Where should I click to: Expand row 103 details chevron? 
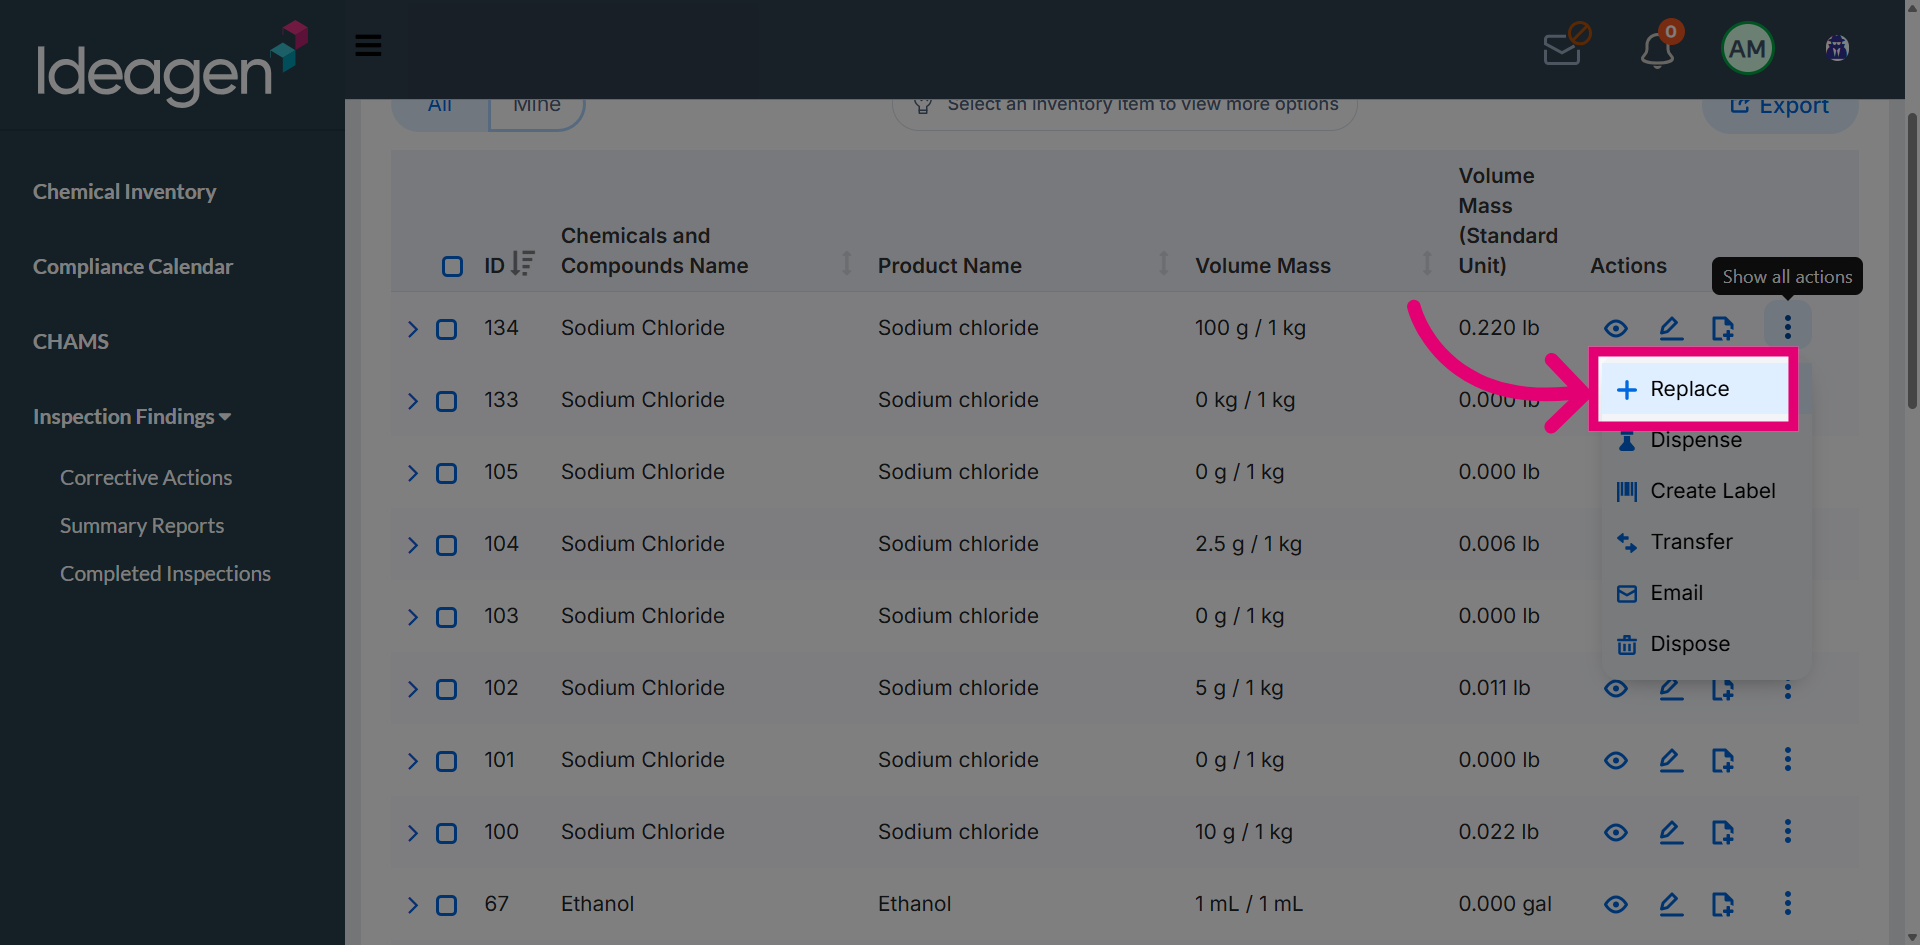point(412,617)
